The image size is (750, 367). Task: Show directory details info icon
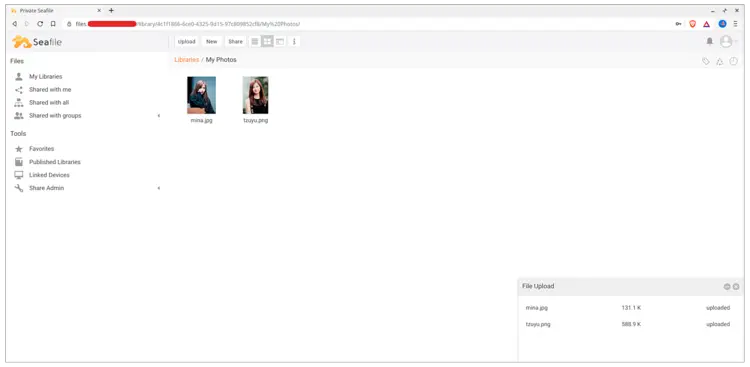(294, 42)
